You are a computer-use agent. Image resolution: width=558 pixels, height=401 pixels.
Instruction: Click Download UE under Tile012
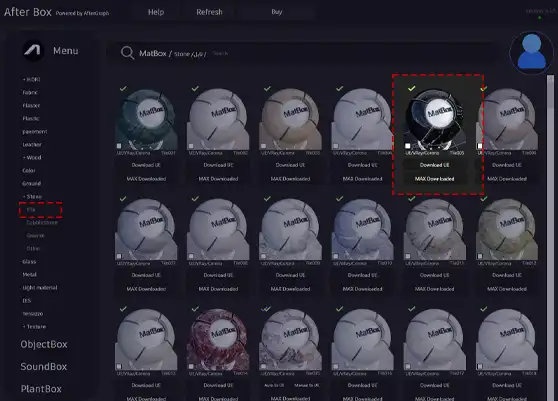coord(507,275)
